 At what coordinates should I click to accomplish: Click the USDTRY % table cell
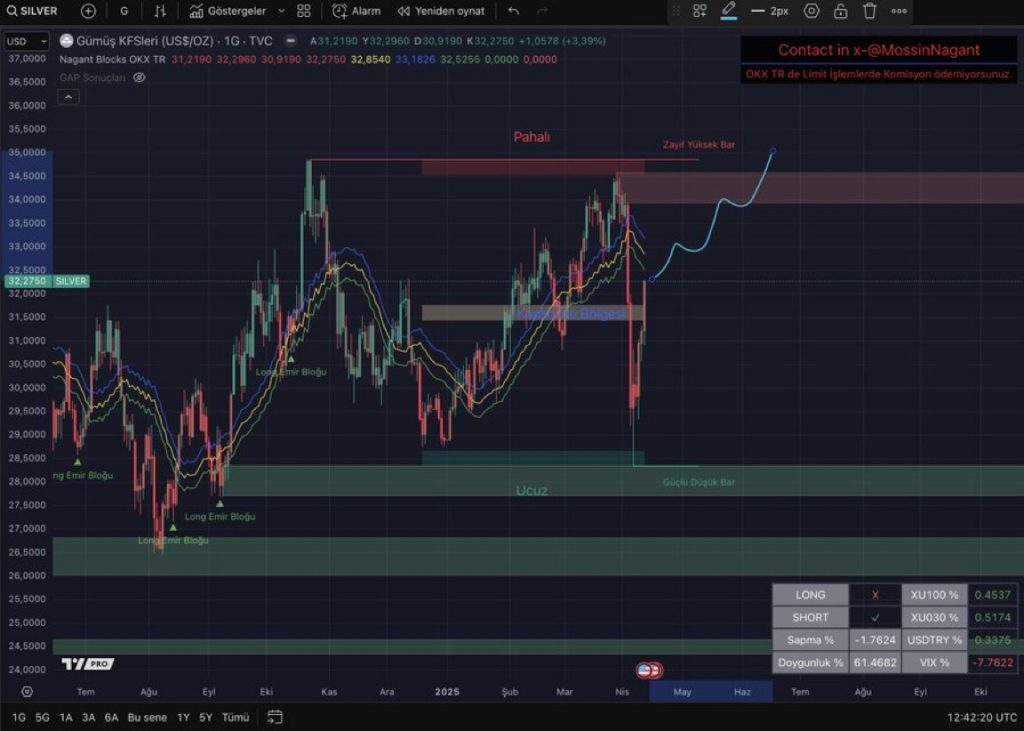(935, 640)
